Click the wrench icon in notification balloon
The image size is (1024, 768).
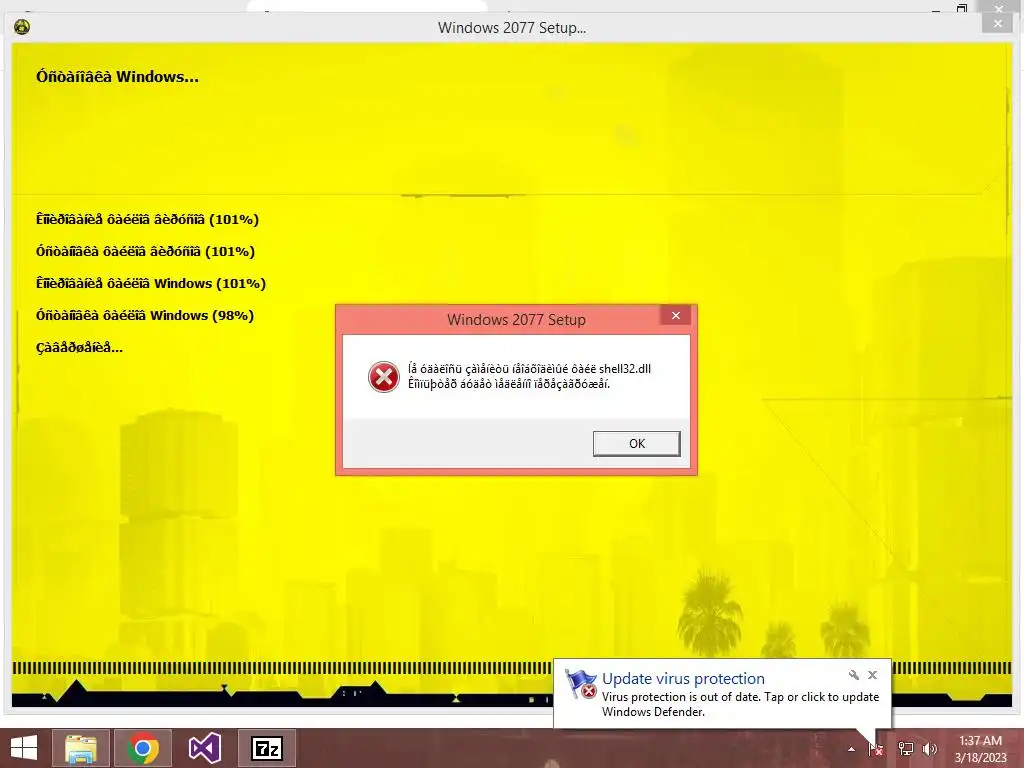(x=854, y=675)
